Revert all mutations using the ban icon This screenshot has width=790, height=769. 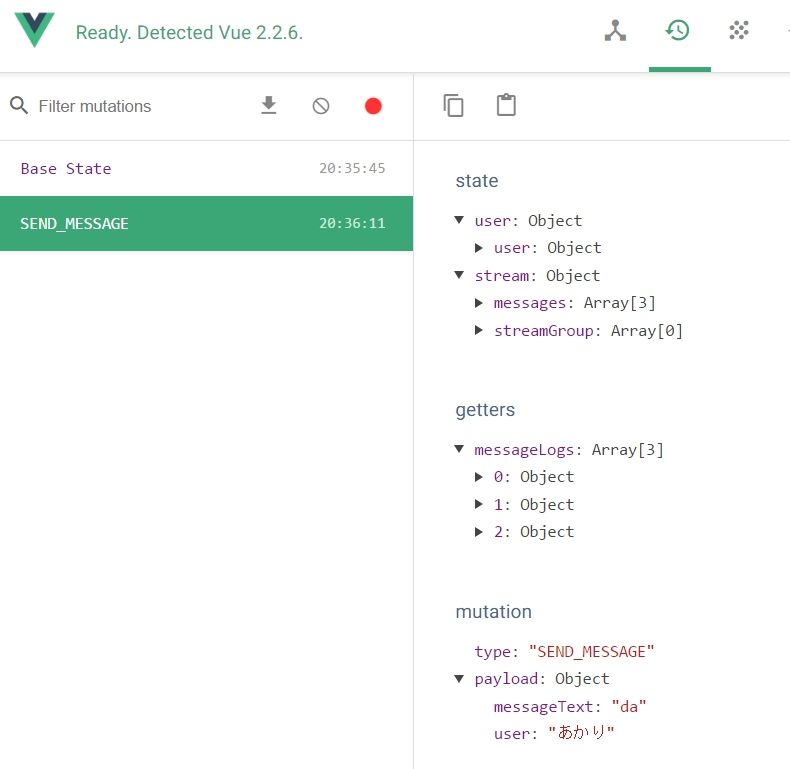tap(321, 106)
